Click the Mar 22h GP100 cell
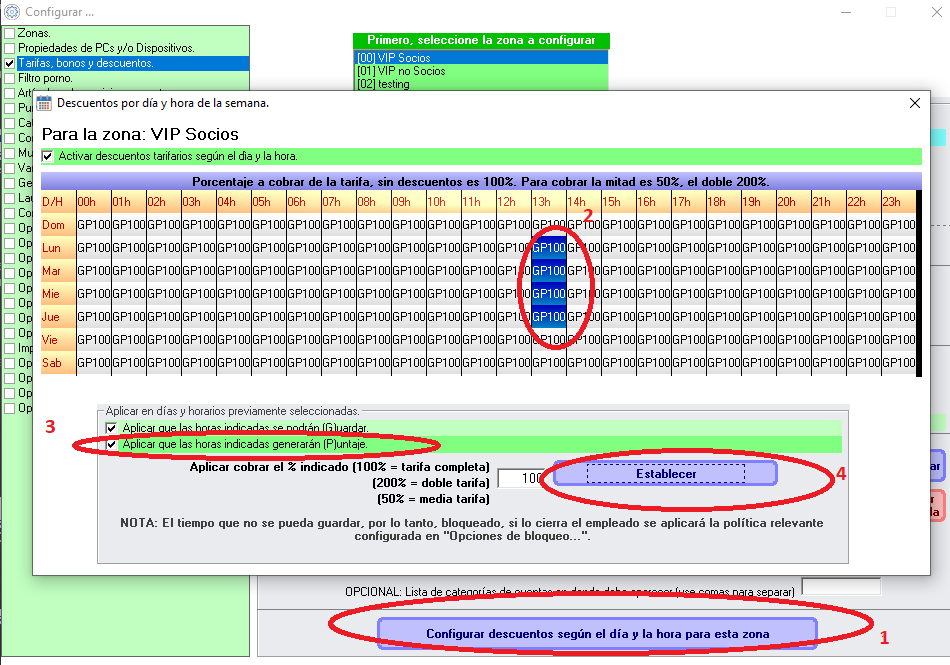The width and height of the screenshot is (950, 665). [864, 271]
